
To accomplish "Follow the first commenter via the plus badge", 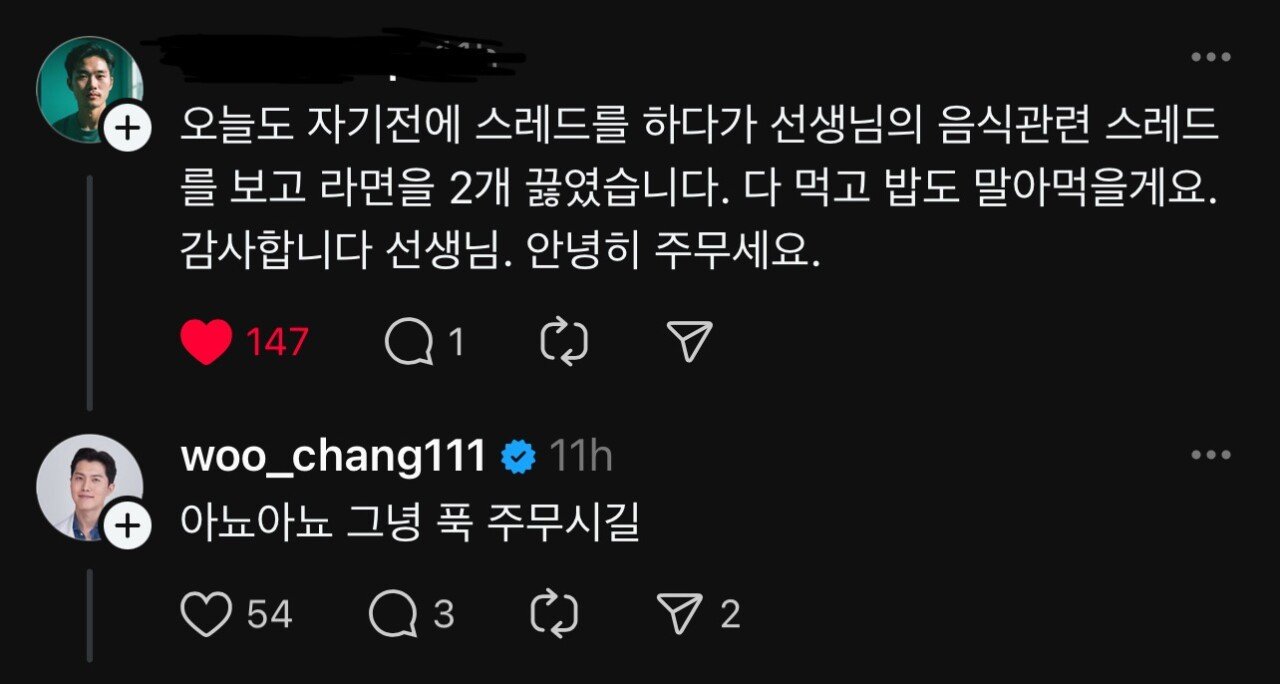I will pyautogui.click(x=126, y=128).
